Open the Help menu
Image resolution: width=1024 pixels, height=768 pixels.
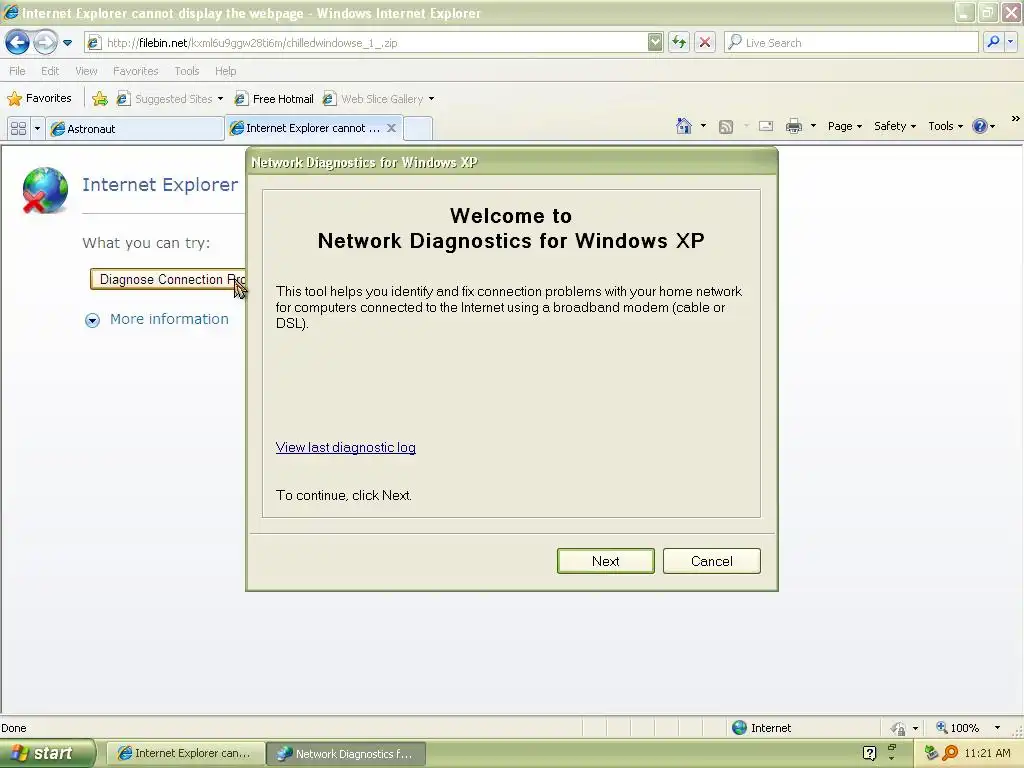225,71
